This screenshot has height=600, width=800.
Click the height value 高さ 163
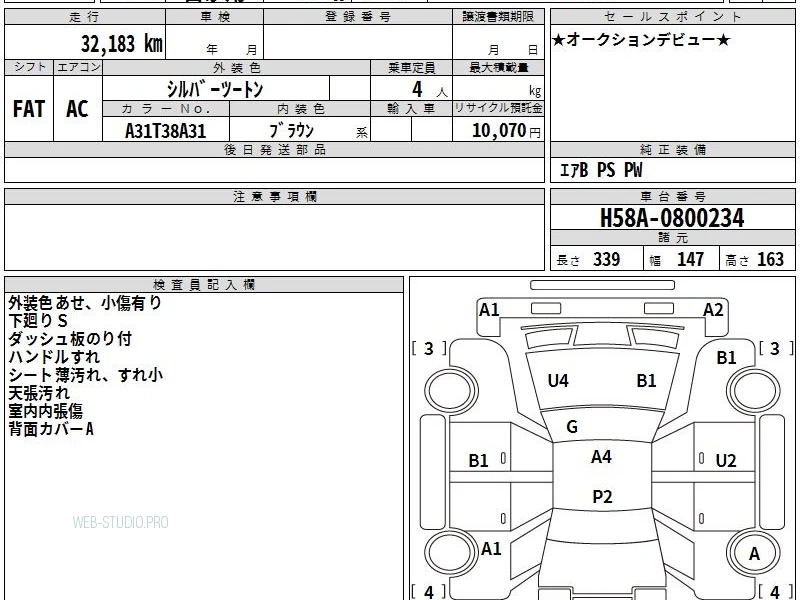coord(755,260)
